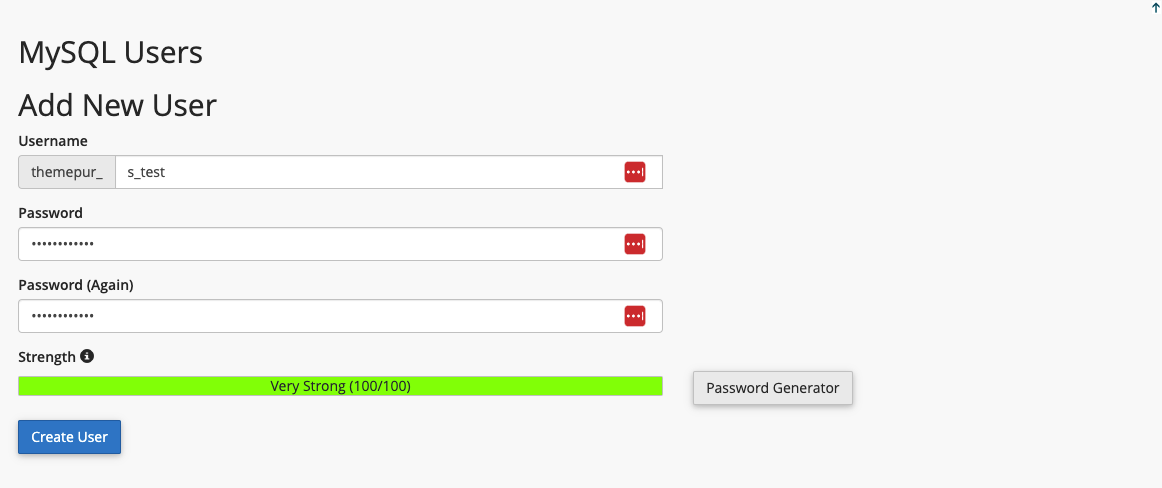1162x488 pixels.
Task: Click the Strength label text
Action: (x=47, y=357)
